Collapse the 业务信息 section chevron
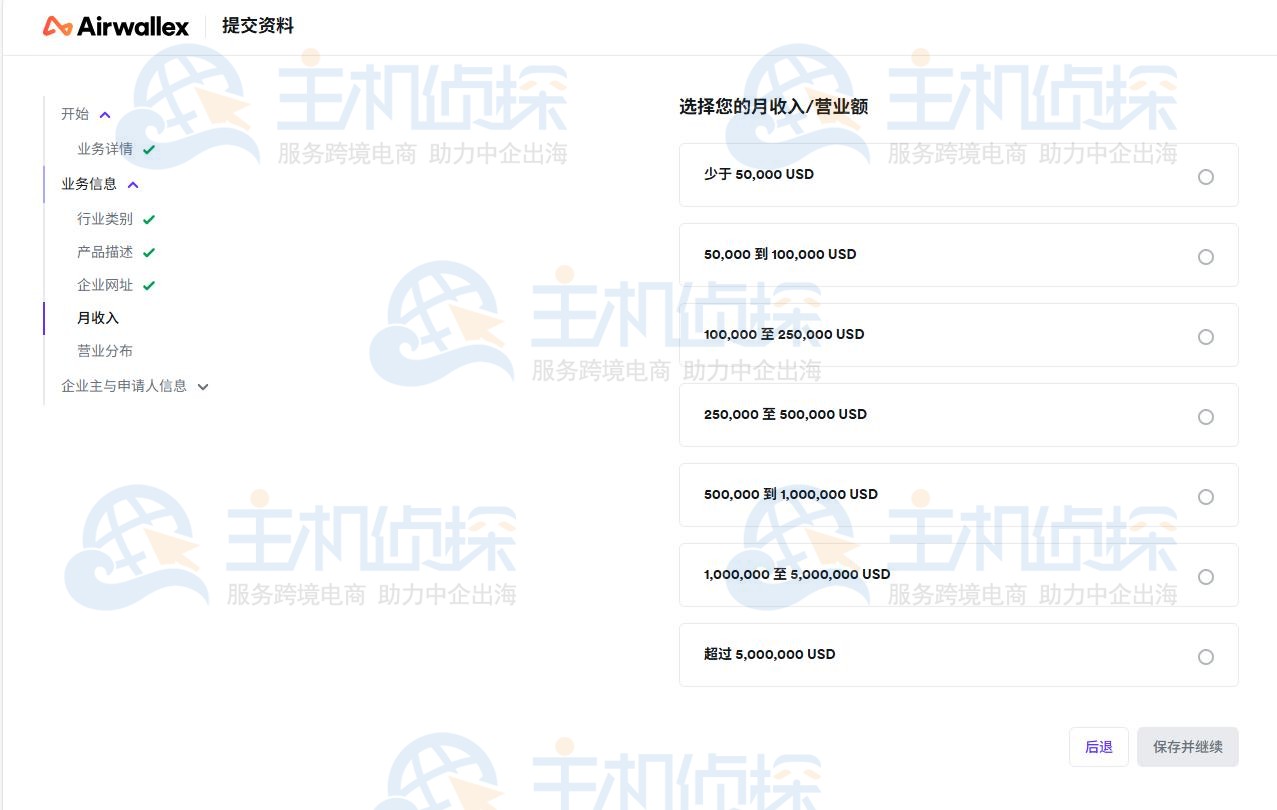 tap(133, 184)
